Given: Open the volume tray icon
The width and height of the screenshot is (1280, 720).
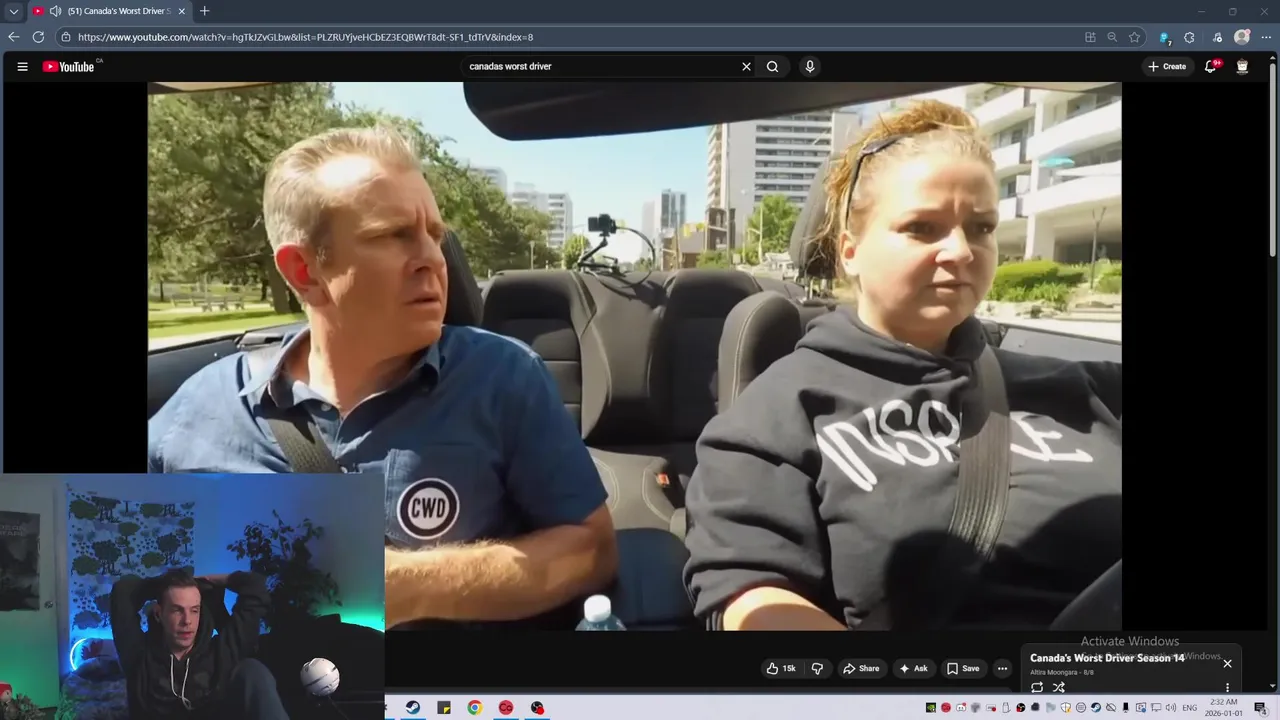Looking at the screenshot, I should click(x=1170, y=708).
